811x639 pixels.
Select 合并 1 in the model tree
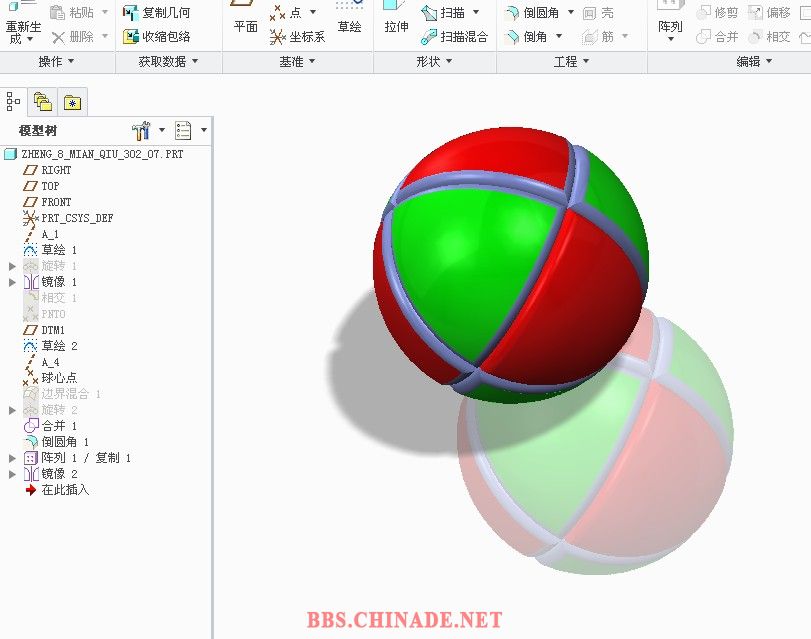pos(51,426)
